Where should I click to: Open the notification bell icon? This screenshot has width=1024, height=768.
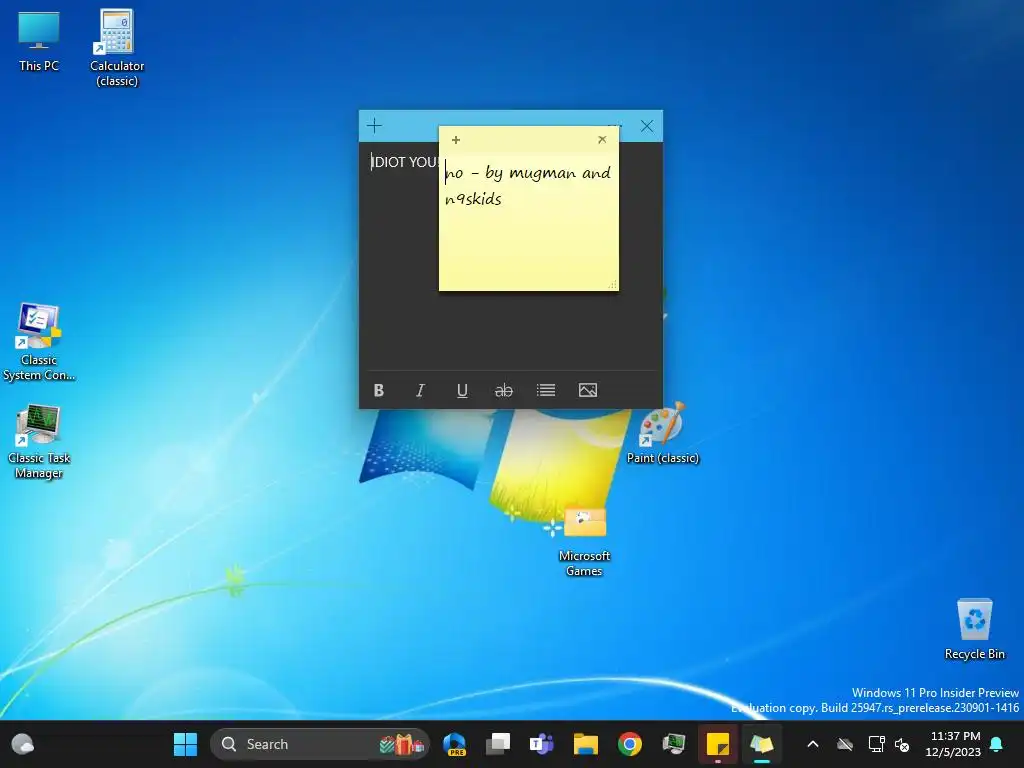[x=997, y=744]
